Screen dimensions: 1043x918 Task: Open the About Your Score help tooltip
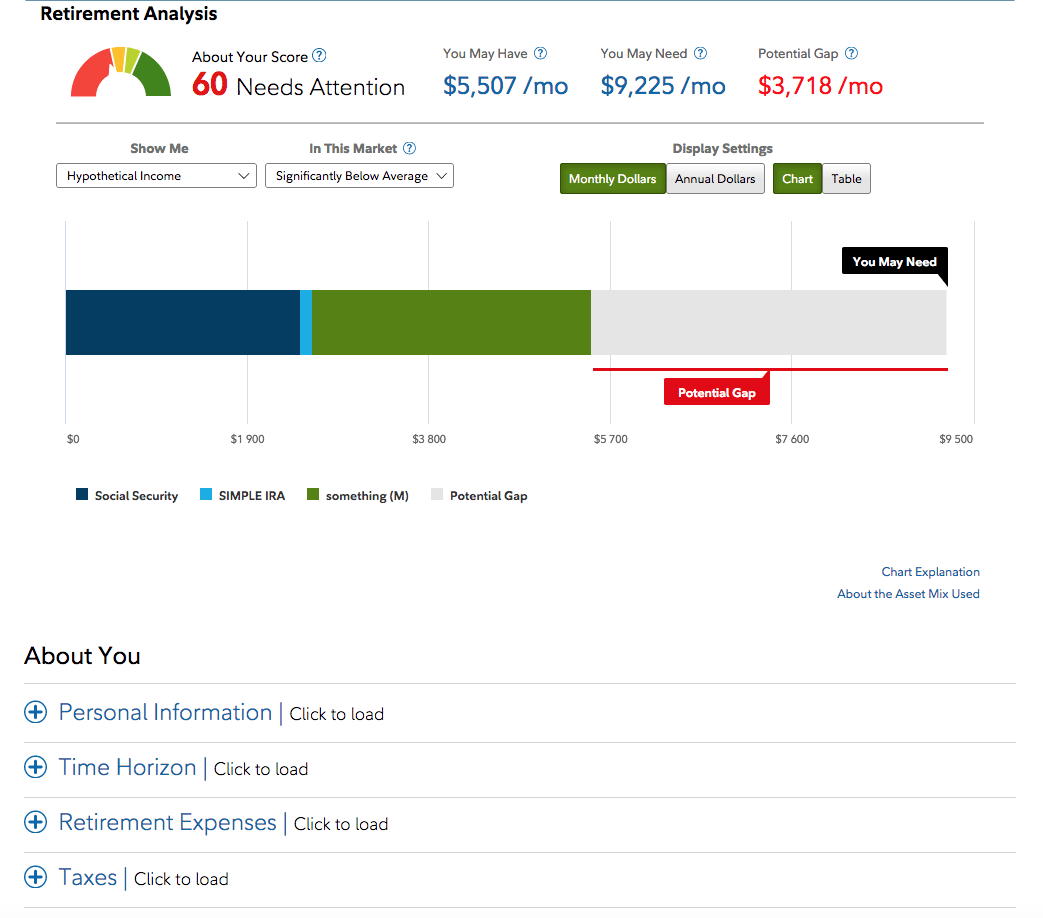pos(320,57)
